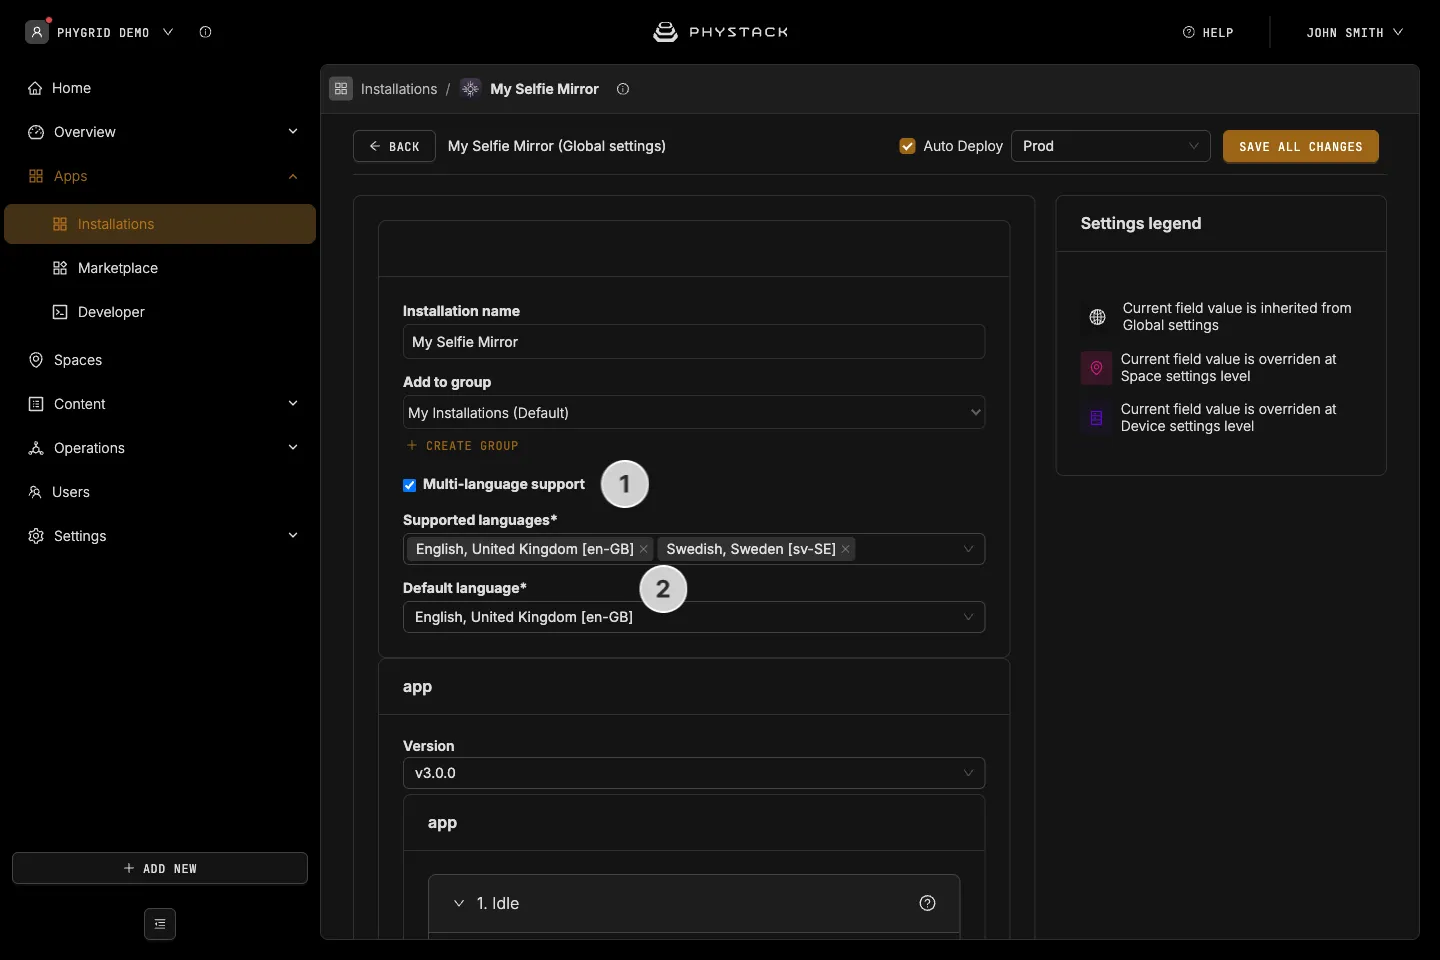This screenshot has height=960, width=1440.
Task: Click the Installations breadcrumb link
Action: point(399,89)
